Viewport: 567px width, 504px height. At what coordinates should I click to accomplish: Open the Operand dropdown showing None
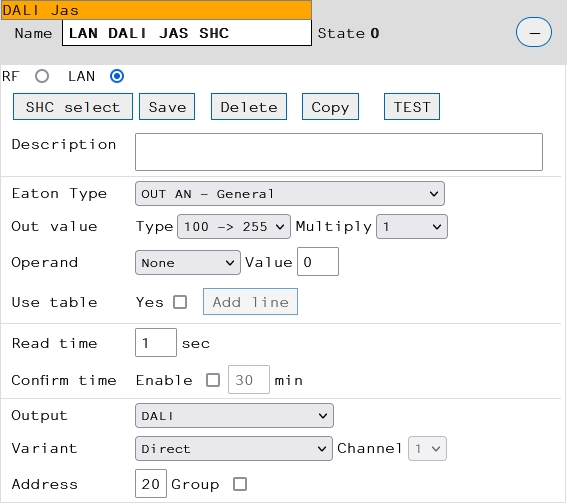click(x=188, y=262)
